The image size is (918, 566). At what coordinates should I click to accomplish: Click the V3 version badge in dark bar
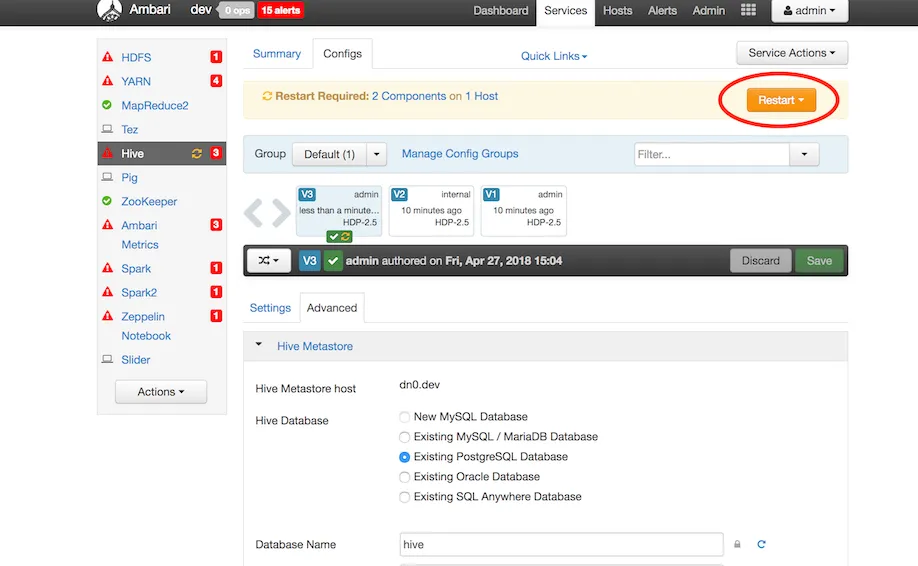tap(310, 260)
